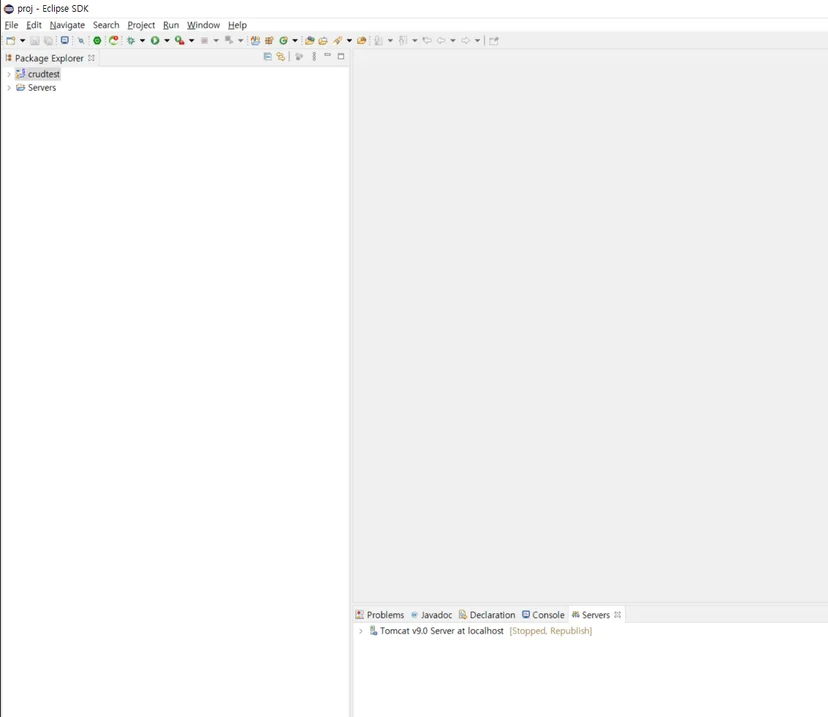Viewport: 828px width, 717px height.
Task: Click the green Run button in toolbar
Action: click(x=155, y=41)
